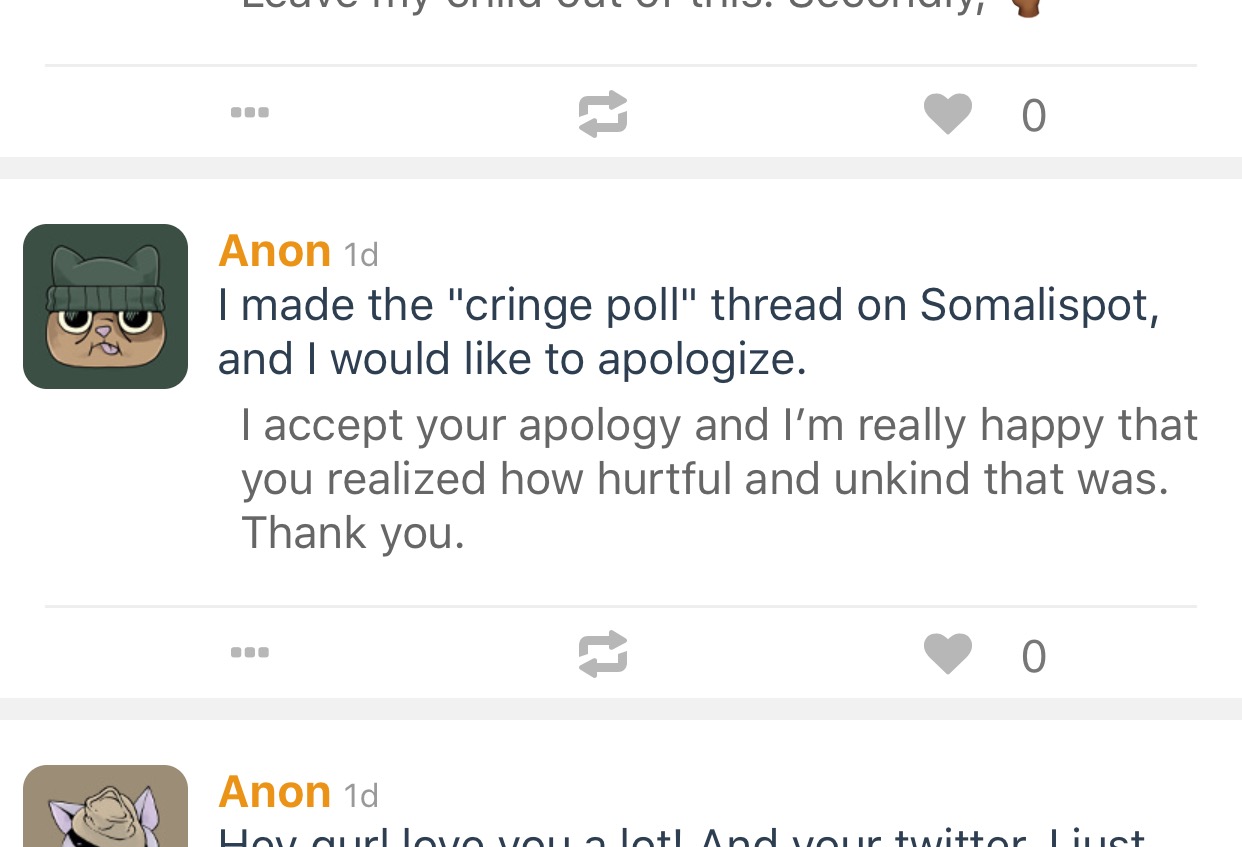Like the top partially visible answer
The width and height of the screenshot is (1242, 847).
click(948, 113)
